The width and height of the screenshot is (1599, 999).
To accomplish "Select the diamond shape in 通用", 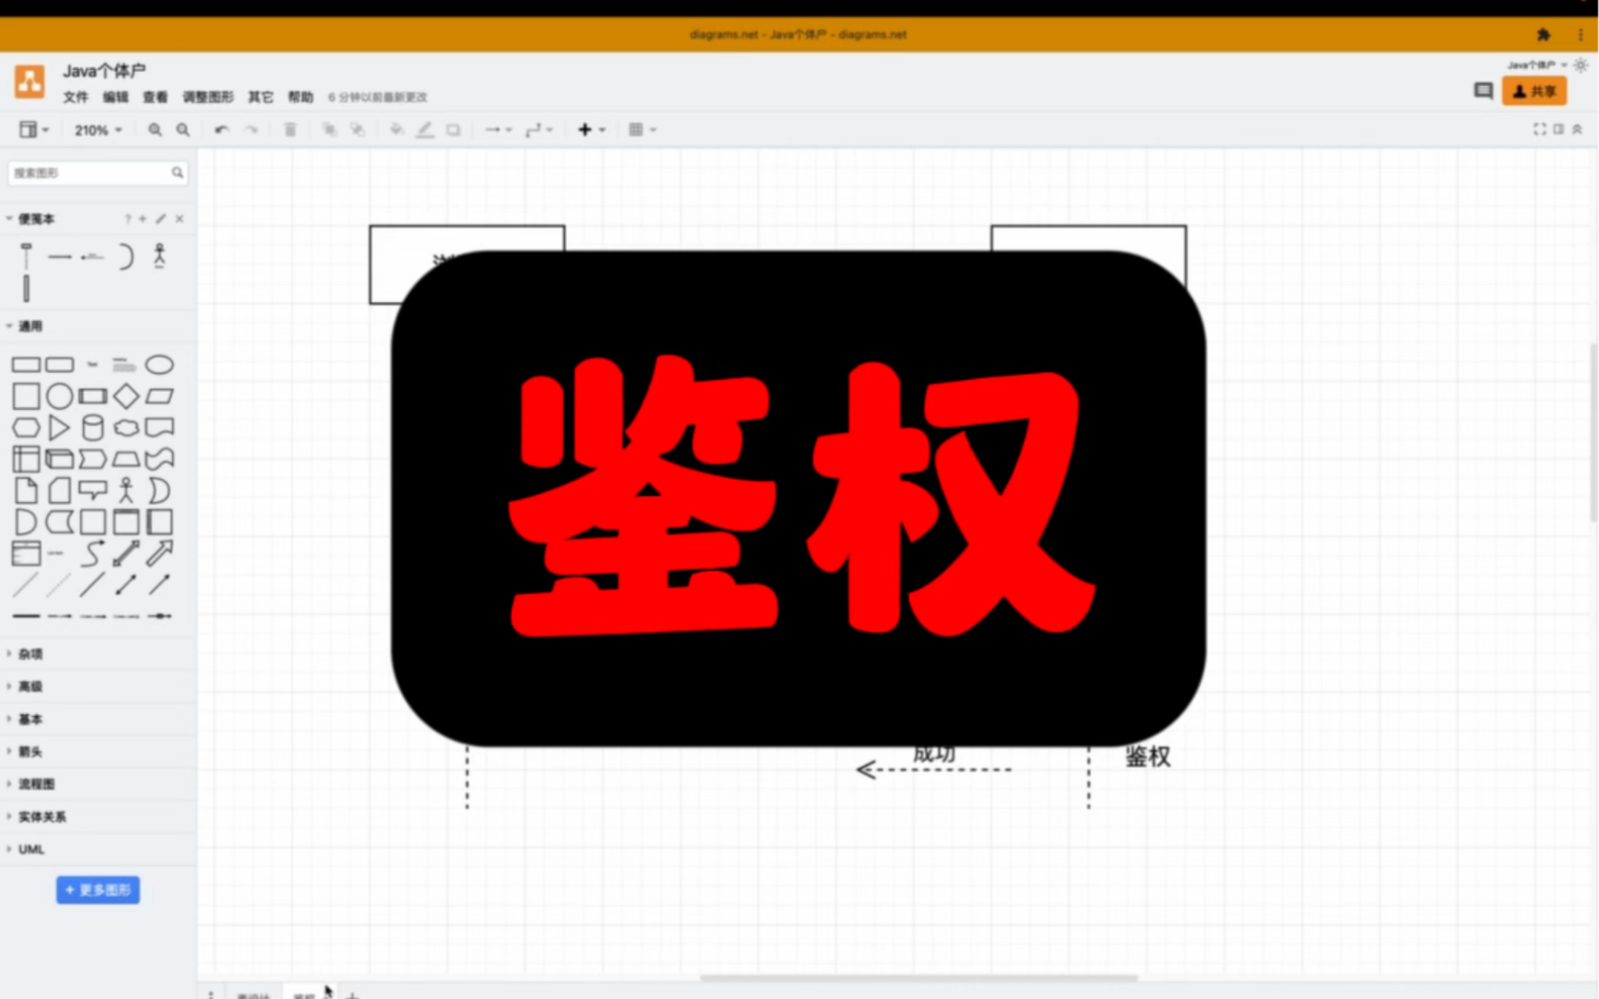I will [x=126, y=396].
